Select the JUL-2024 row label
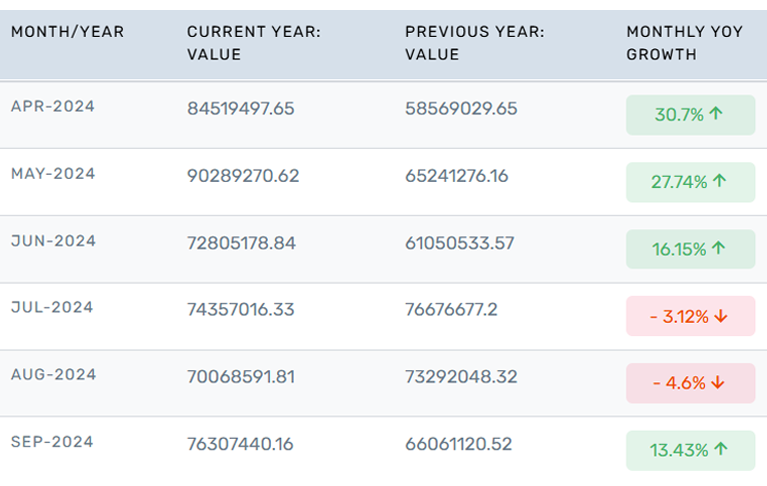767x486 pixels. click(x=52, y=308)
